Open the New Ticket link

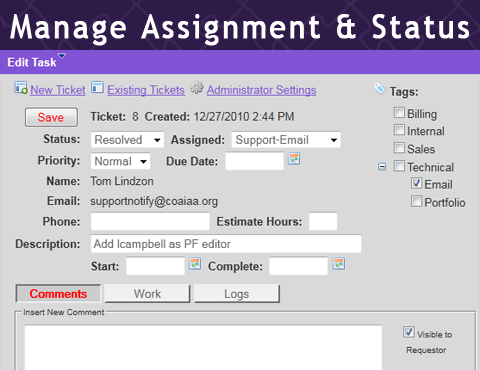click(58, 90)
